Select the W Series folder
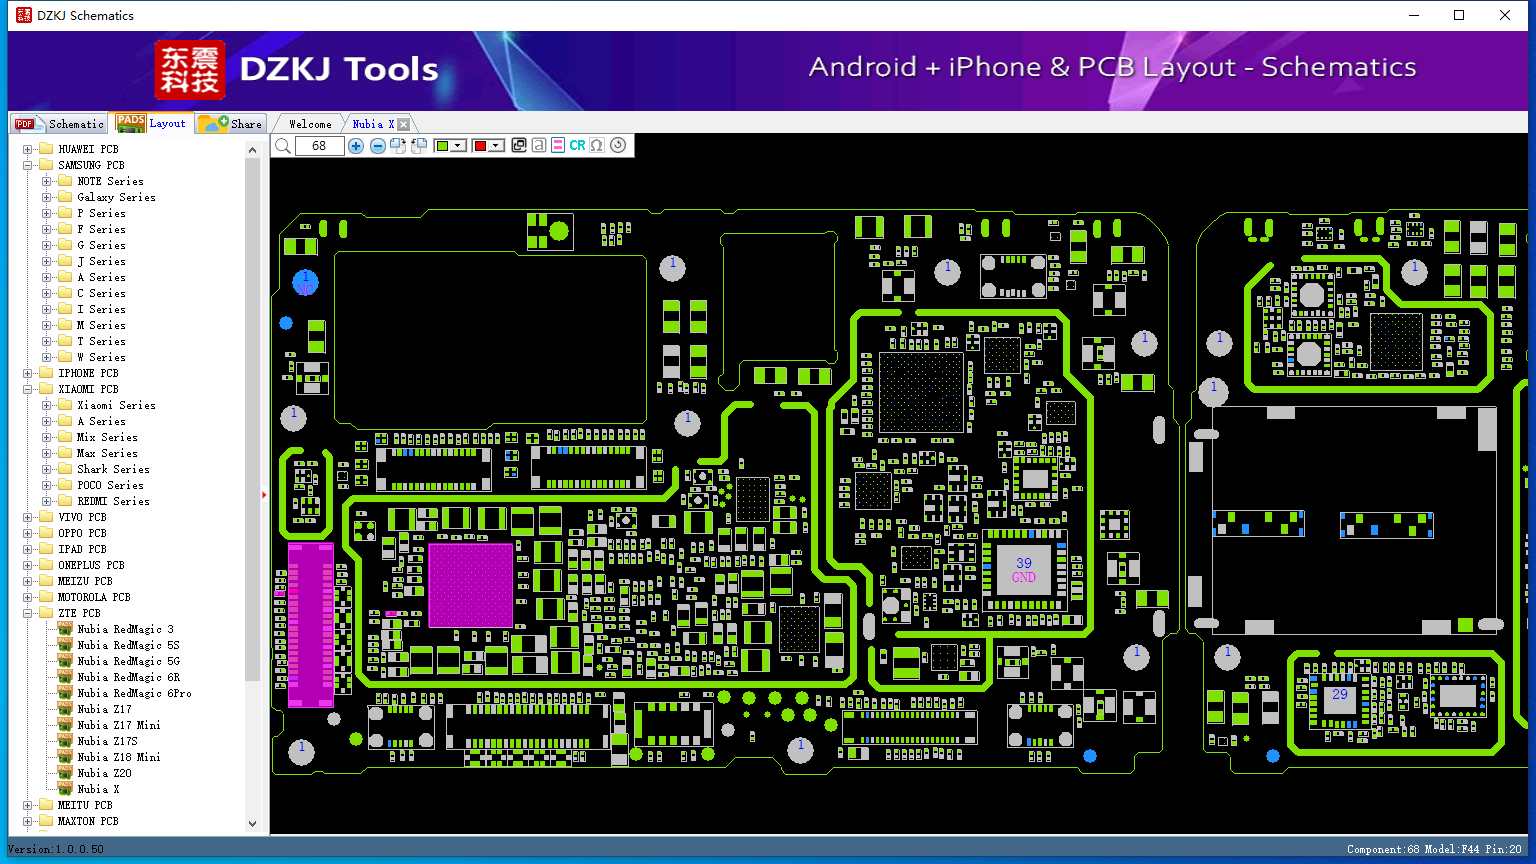The image size is (1536, 864). click(x=101, y=357)
